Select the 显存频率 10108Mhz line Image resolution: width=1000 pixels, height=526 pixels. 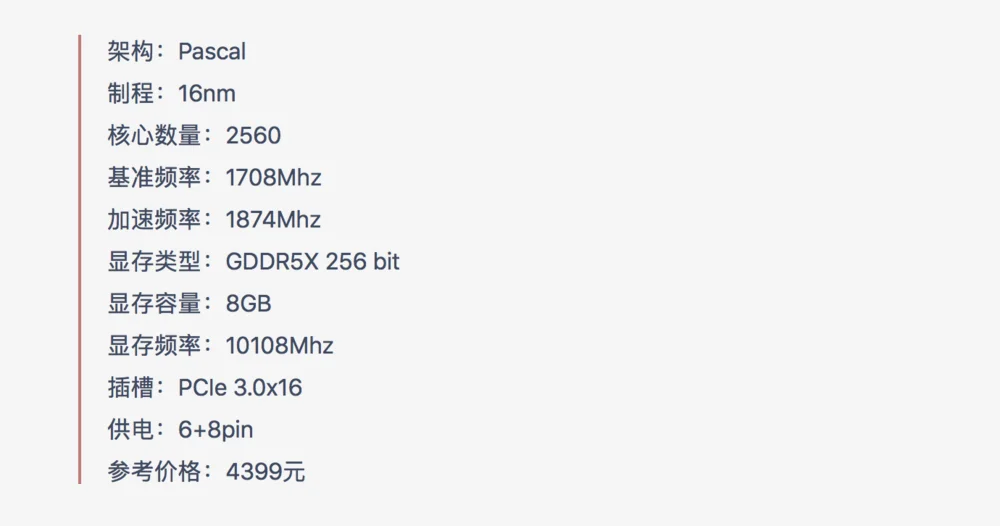click(x=221, y=346)
